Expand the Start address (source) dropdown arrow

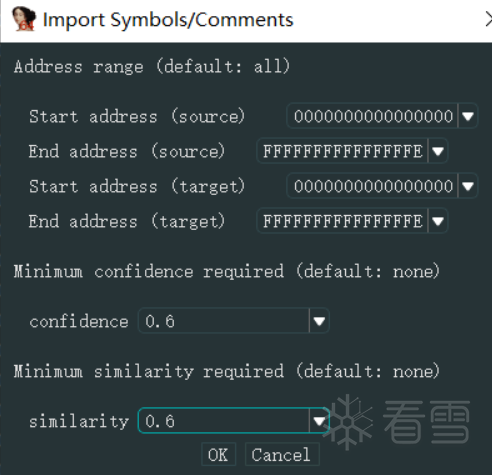pos(468,116)
